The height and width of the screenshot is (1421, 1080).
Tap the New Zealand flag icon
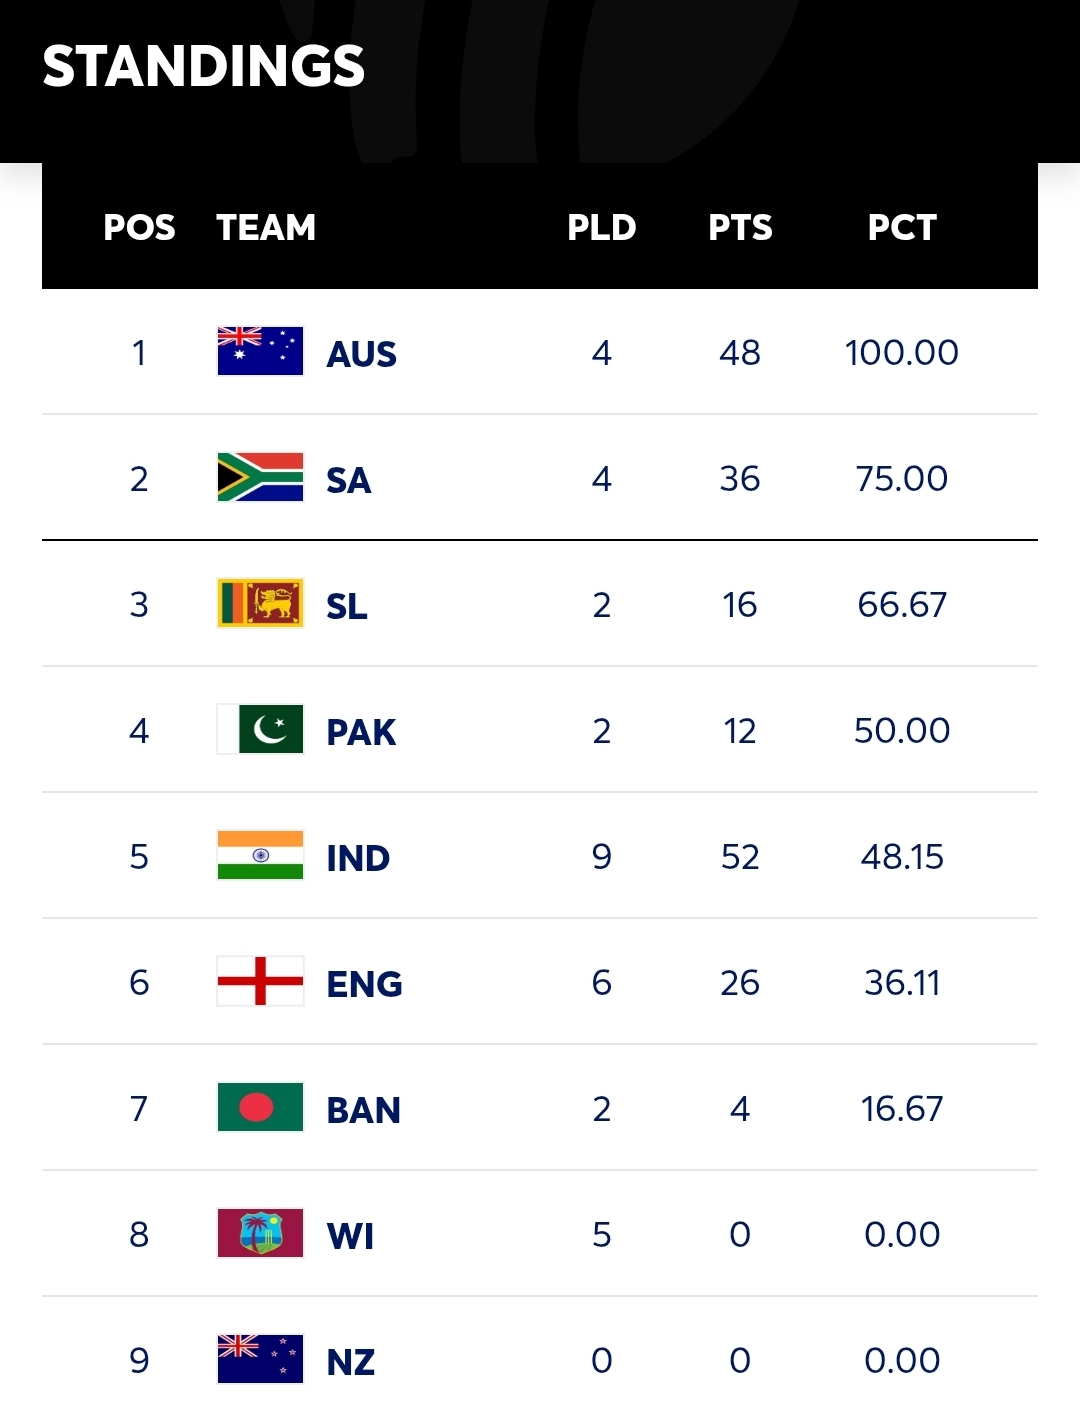(x=260, y=1360)
